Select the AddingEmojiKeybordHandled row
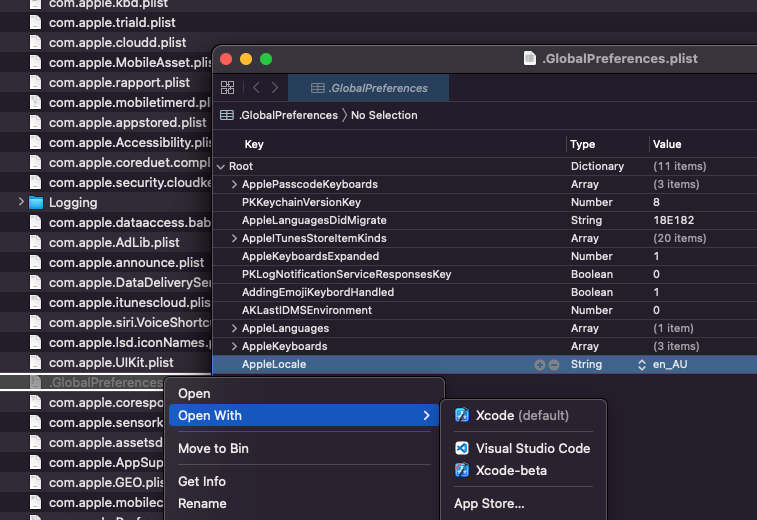Screen dimensions: 757x520 point(485,292)
